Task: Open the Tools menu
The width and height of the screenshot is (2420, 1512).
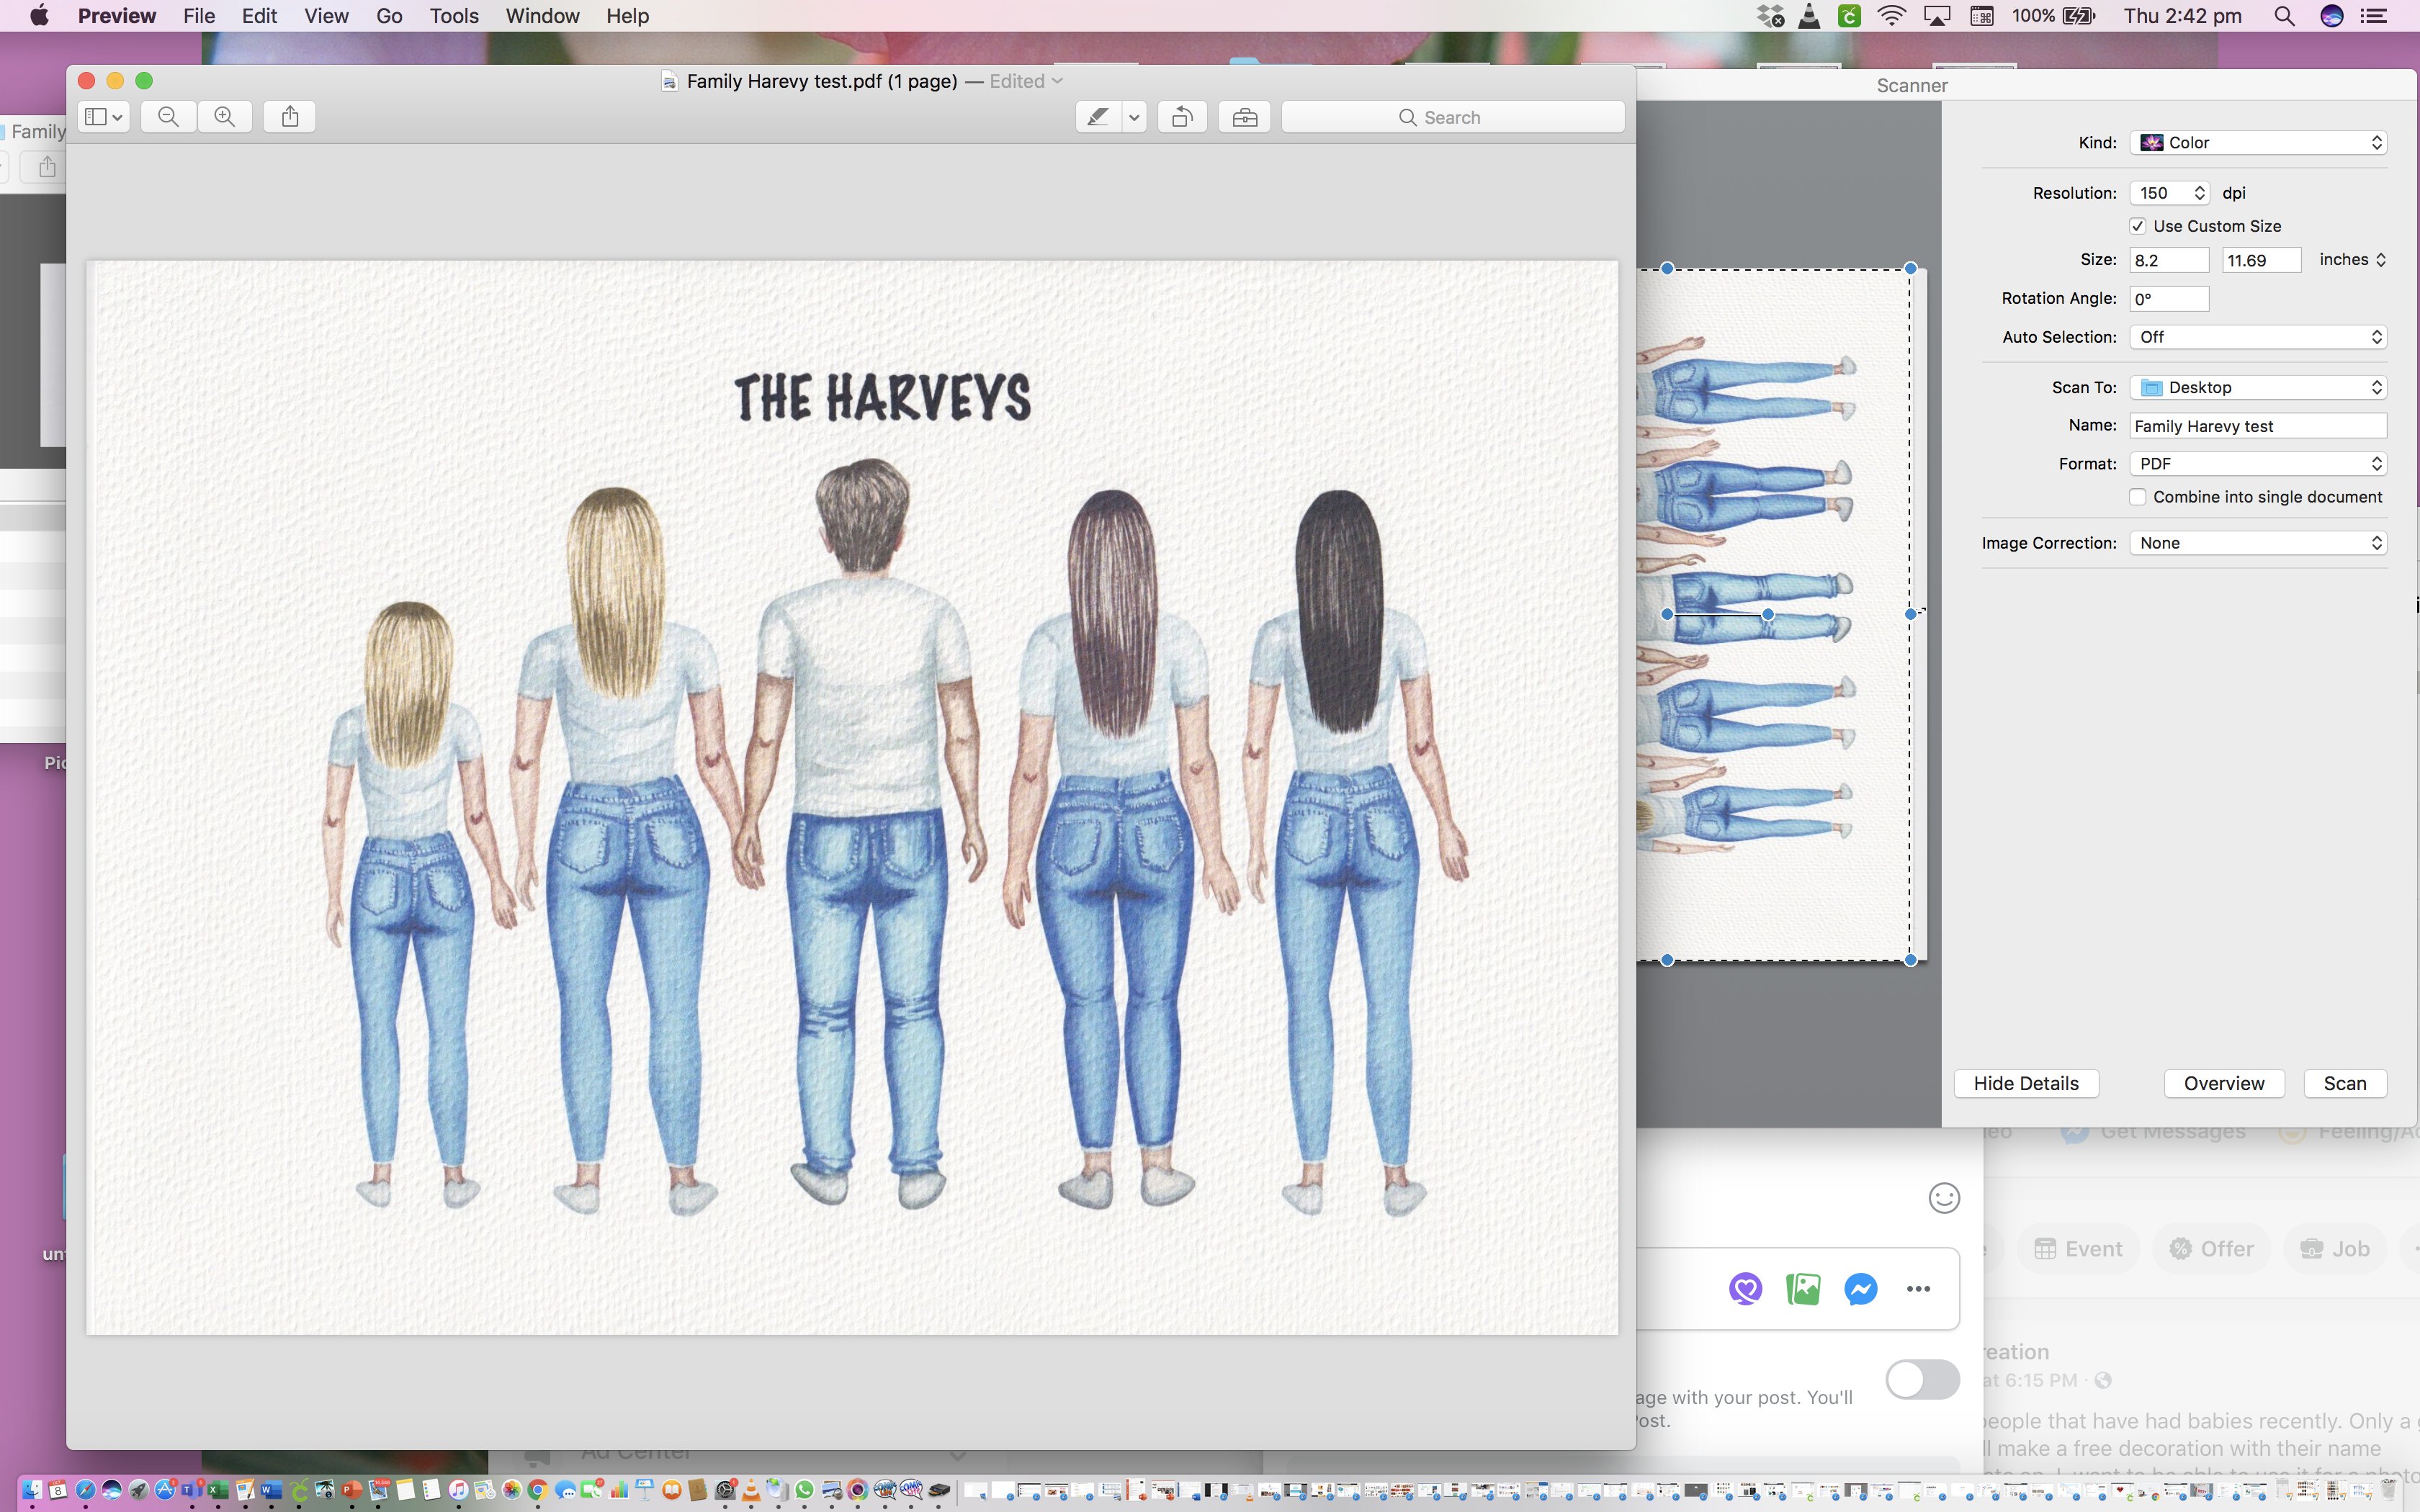Action: click(453, 16)
